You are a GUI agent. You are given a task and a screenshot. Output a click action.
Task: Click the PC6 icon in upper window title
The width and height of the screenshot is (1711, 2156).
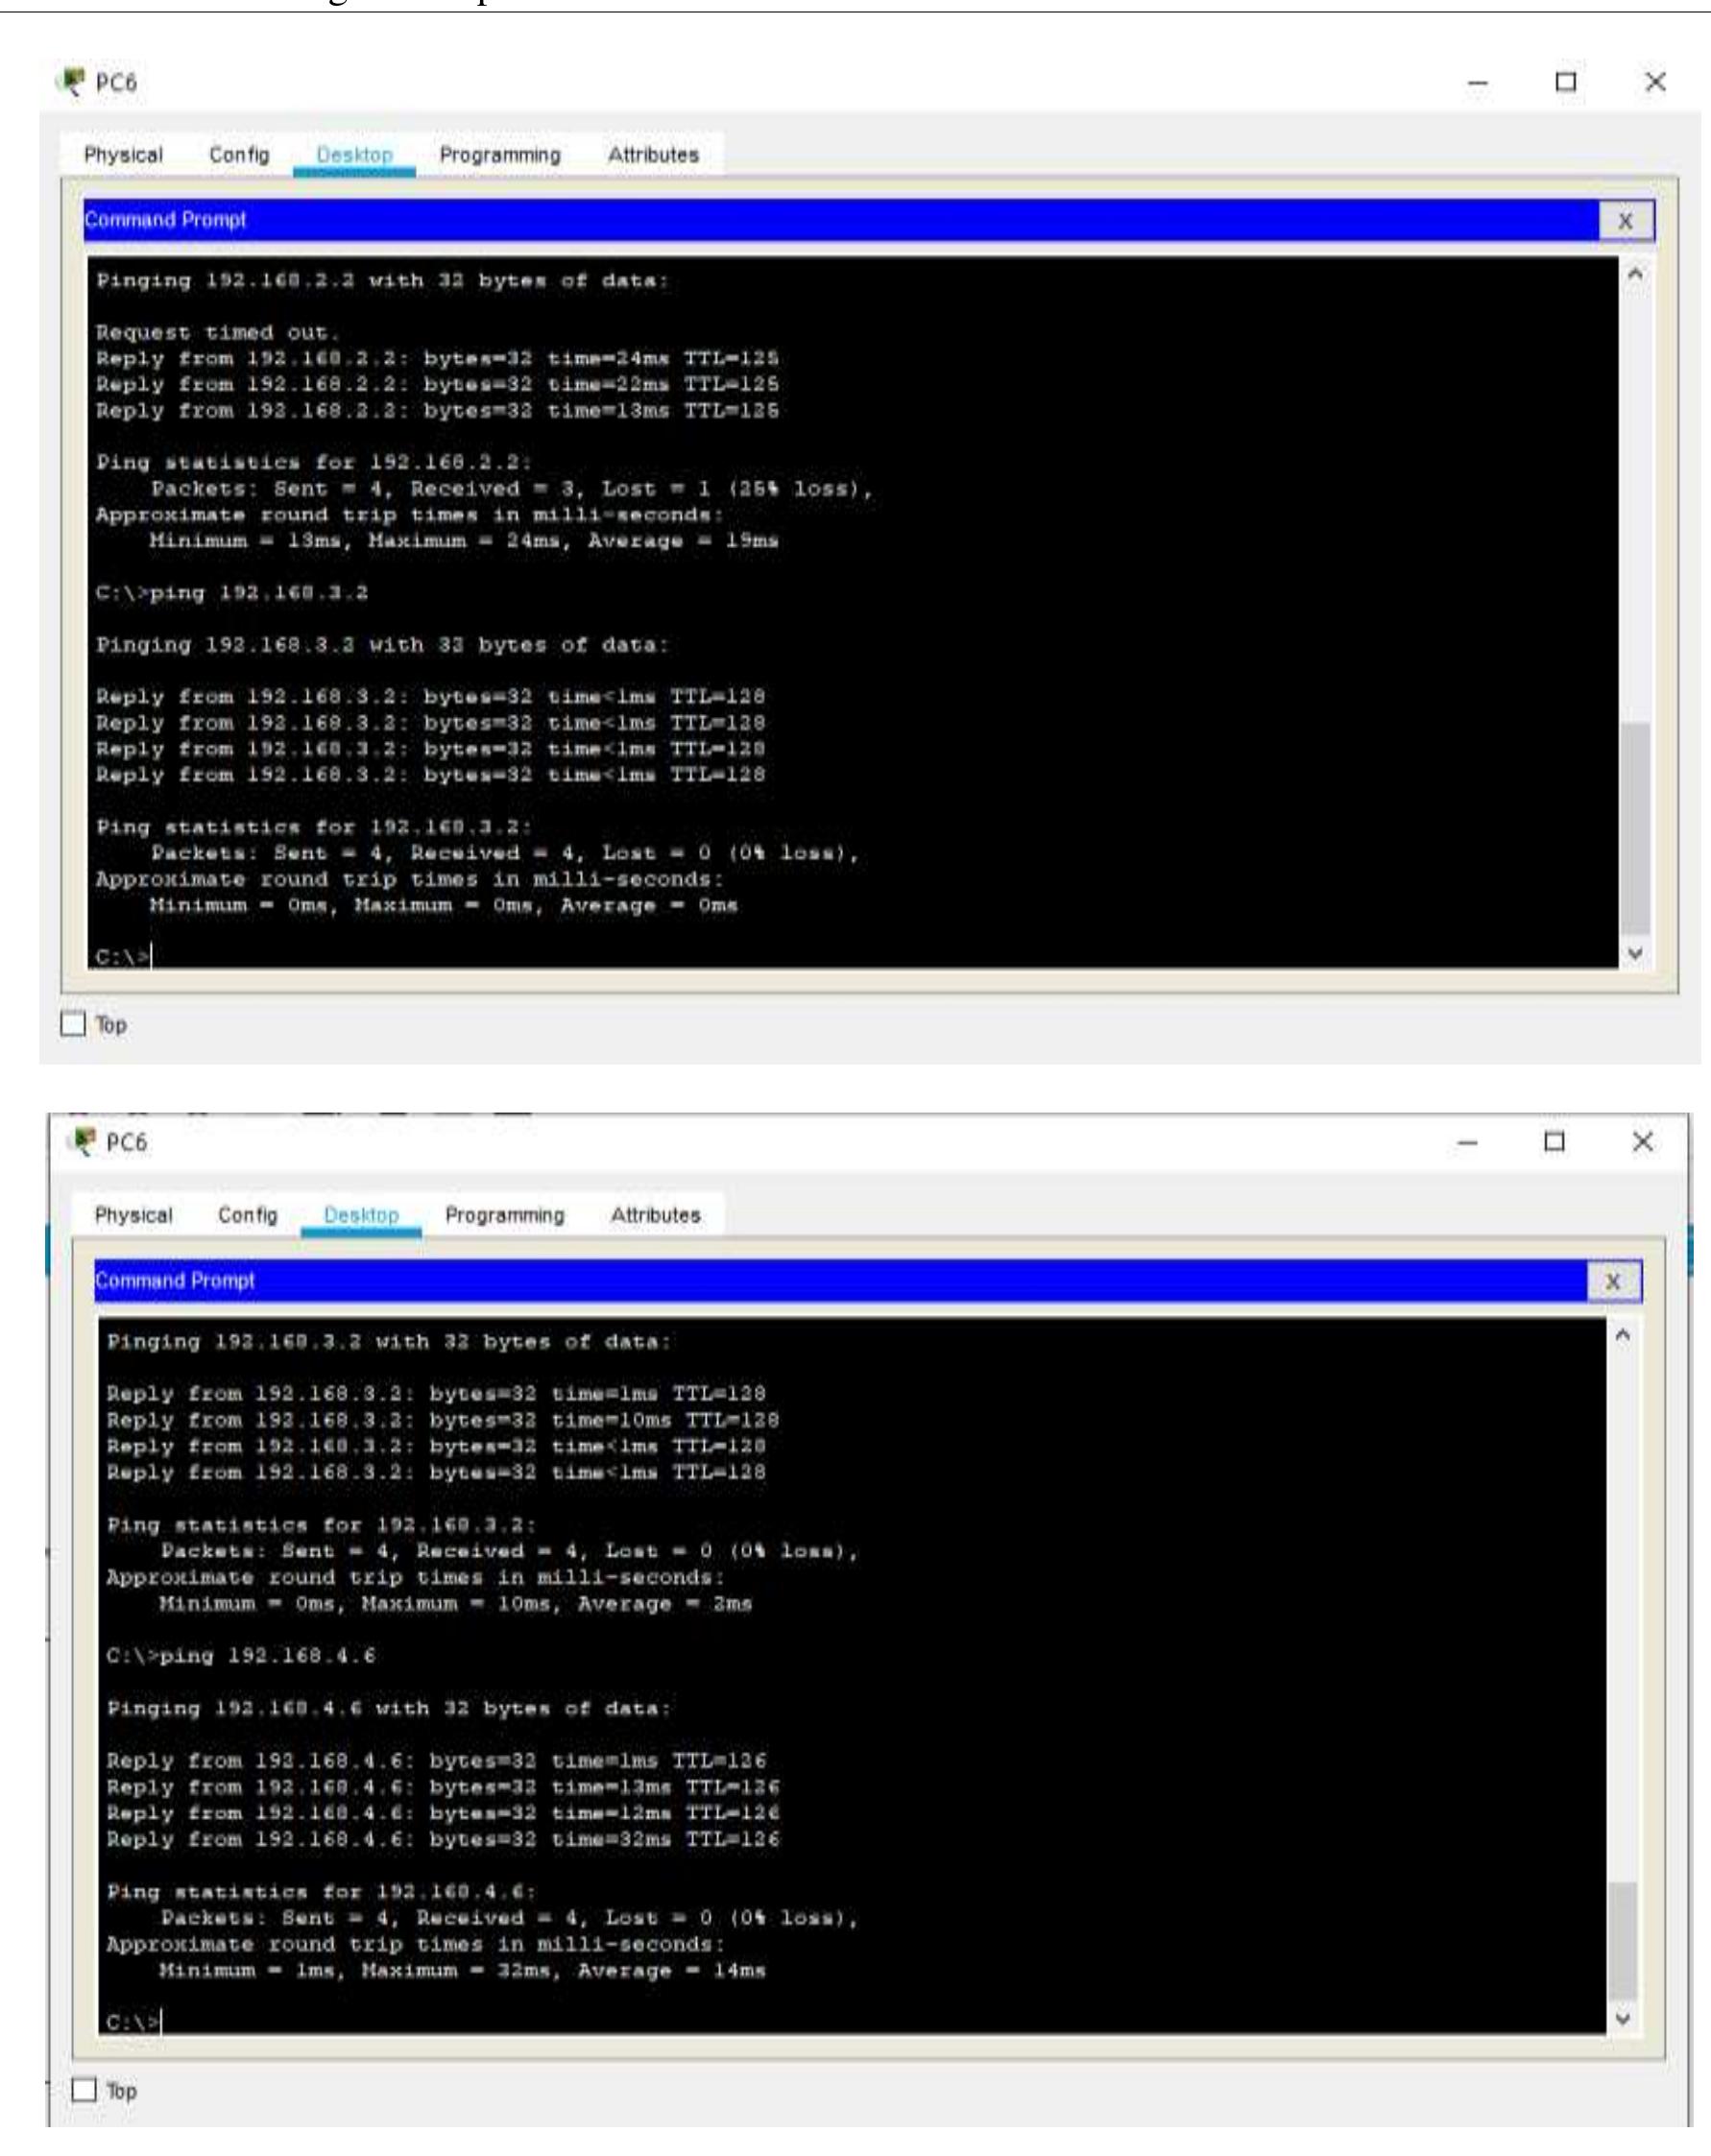pos(73,80)
